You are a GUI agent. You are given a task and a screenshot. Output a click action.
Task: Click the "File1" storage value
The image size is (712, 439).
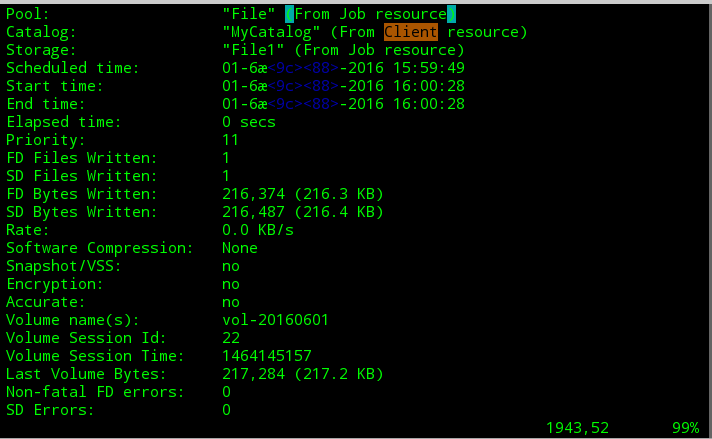[x=253, y=50]
